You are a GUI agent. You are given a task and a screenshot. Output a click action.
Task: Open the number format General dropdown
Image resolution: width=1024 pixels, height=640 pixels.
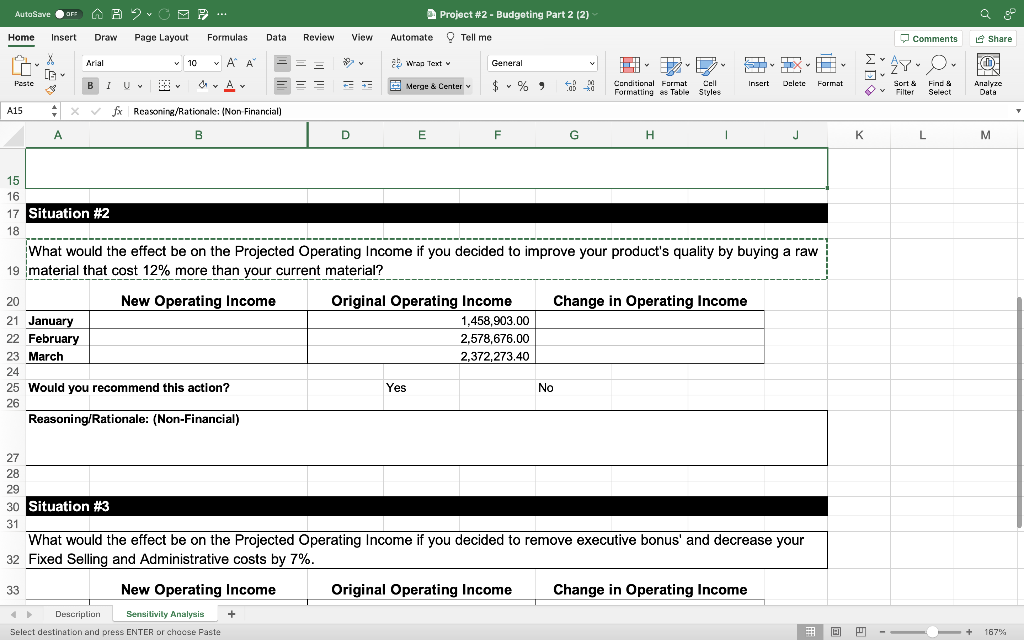tap(542, 62)
